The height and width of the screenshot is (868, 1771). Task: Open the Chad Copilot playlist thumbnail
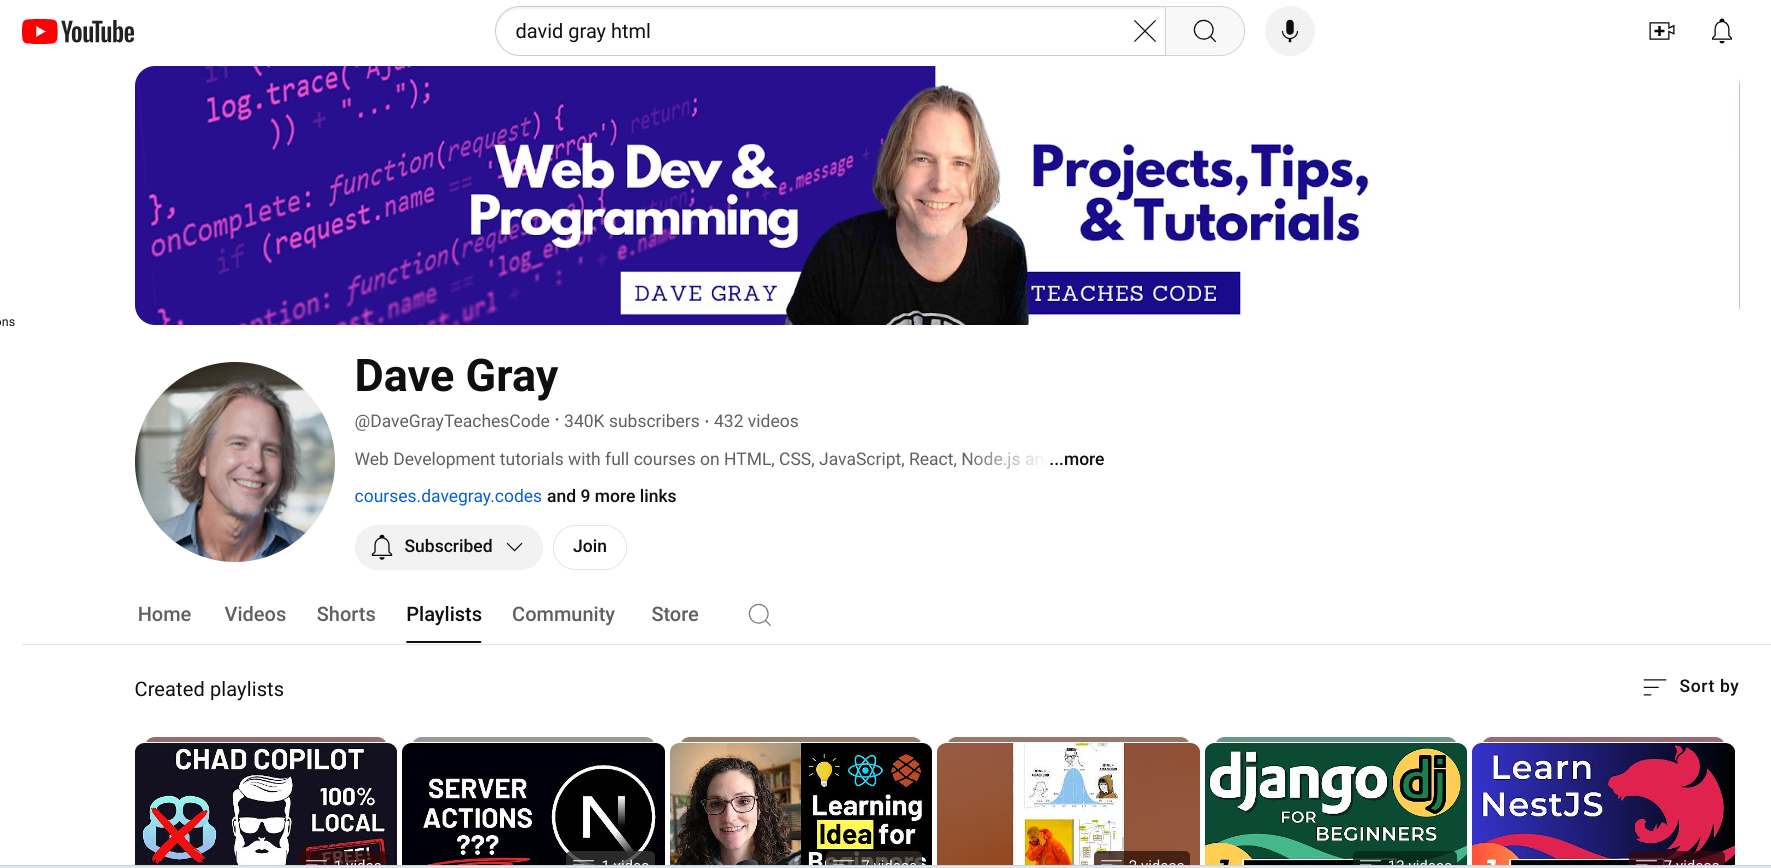pyautogui.click(x=266, y=804)
